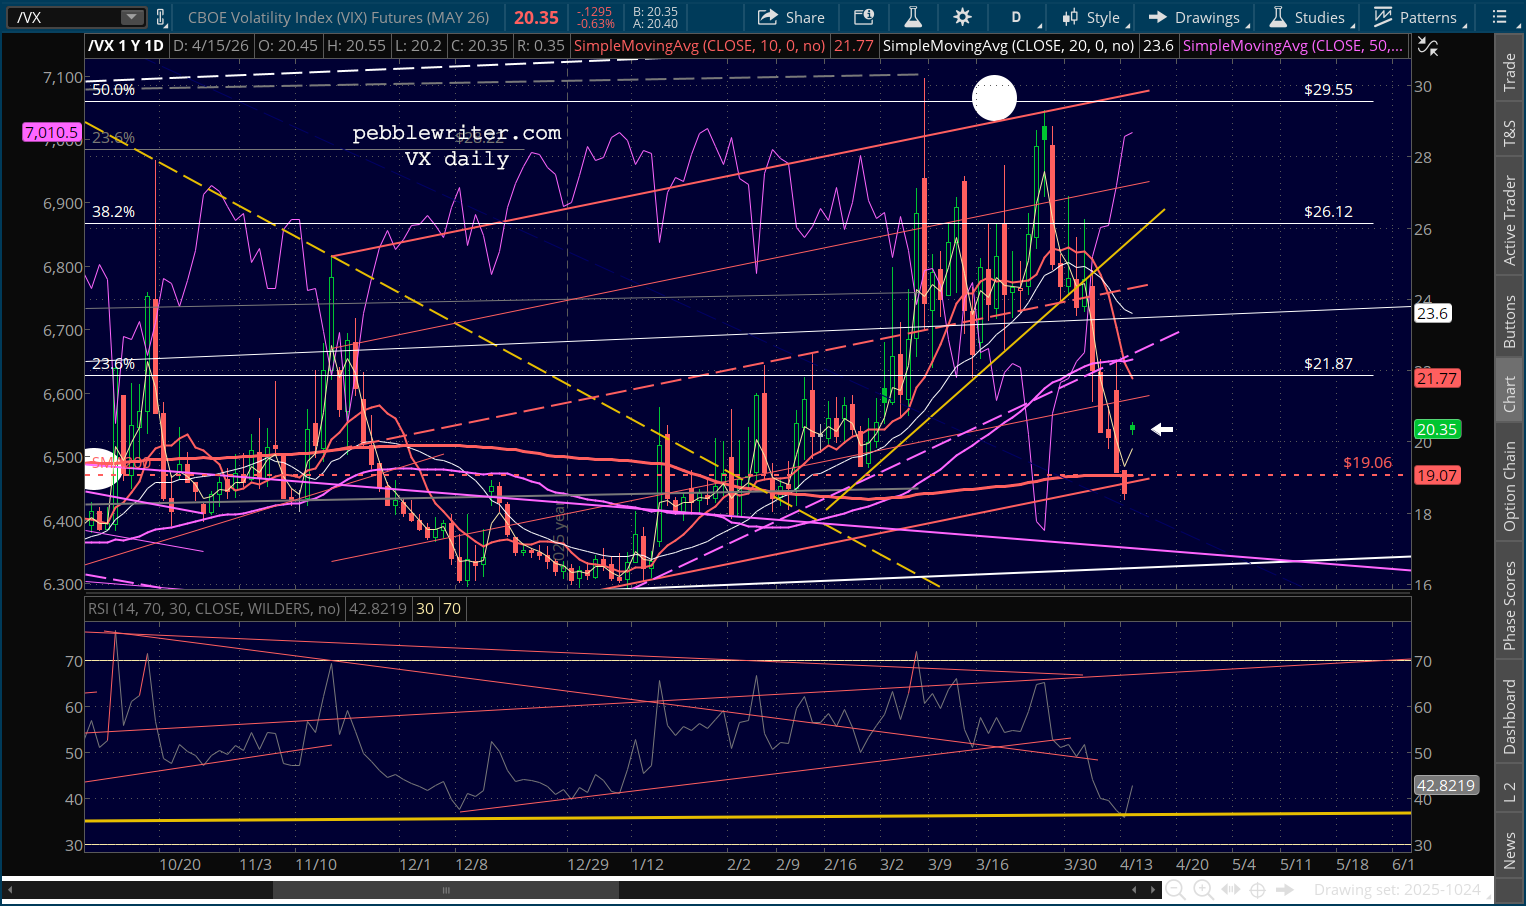The height and width of the screenshot is (906, 1526).
Task: Click the zoom in magnifier icon
Action: tap(1203, 889)
